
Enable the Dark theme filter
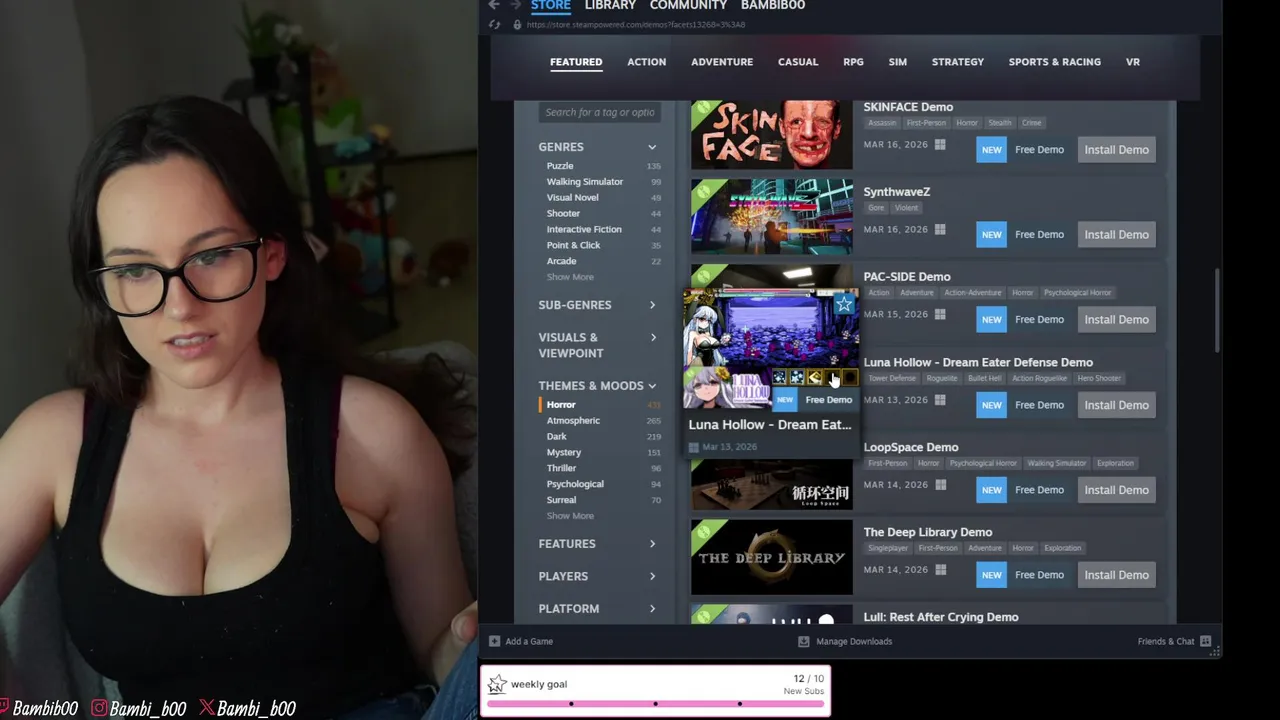click(556, 437)
